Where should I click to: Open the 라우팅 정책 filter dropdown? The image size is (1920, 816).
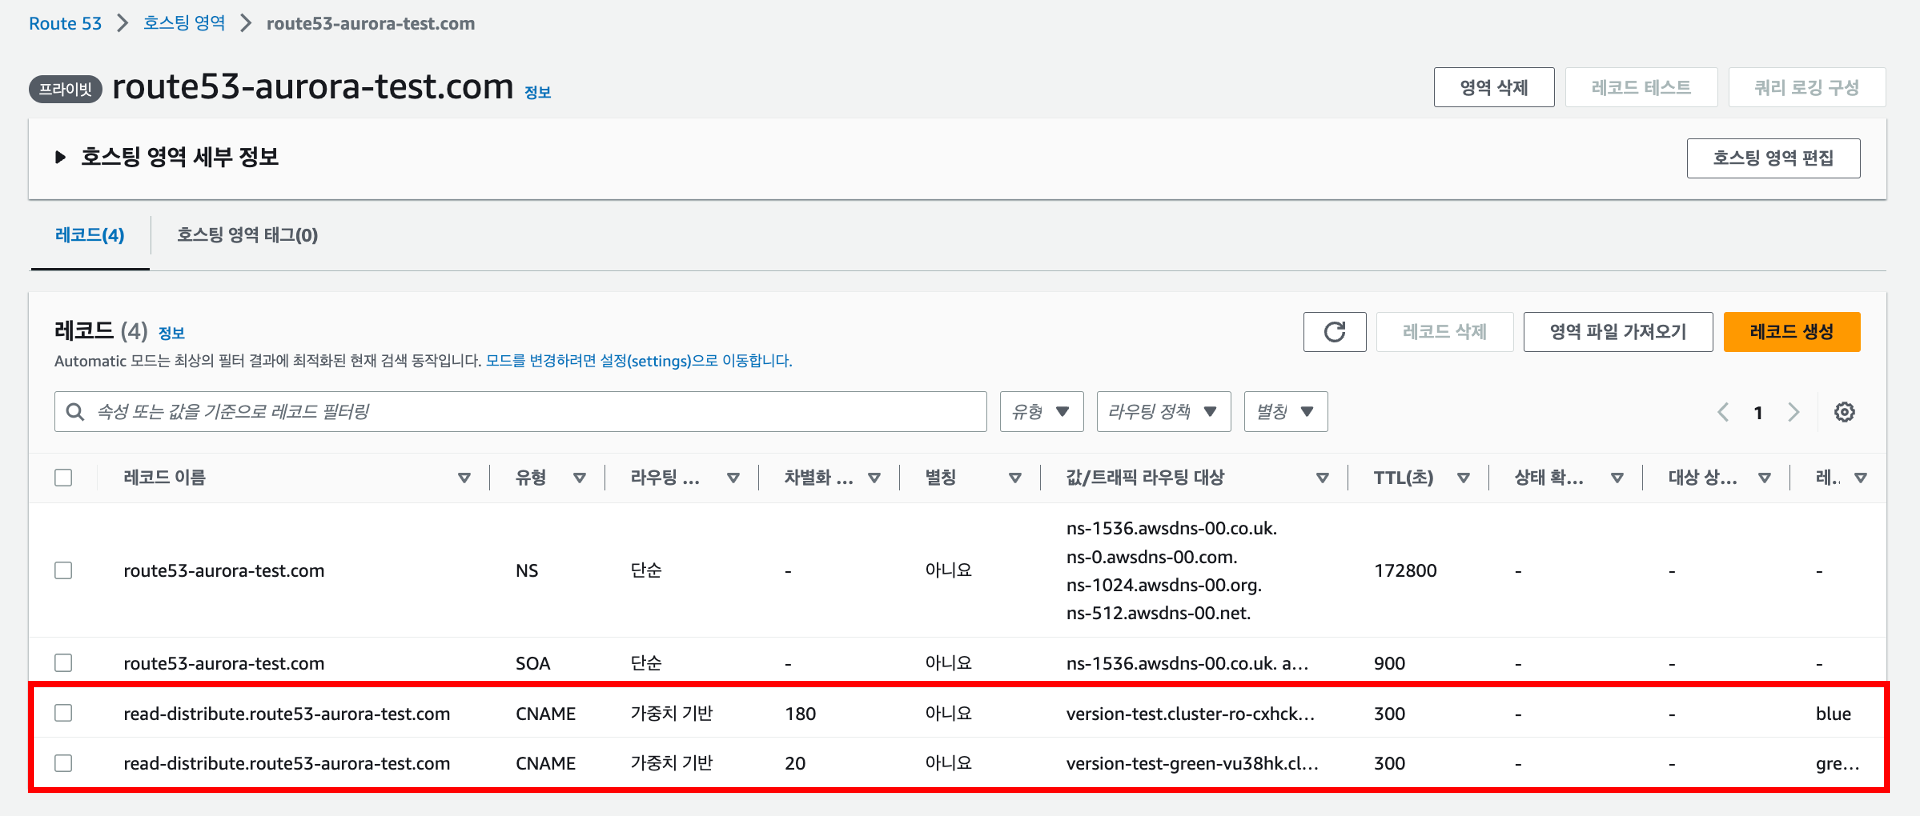click(1163, 412)
